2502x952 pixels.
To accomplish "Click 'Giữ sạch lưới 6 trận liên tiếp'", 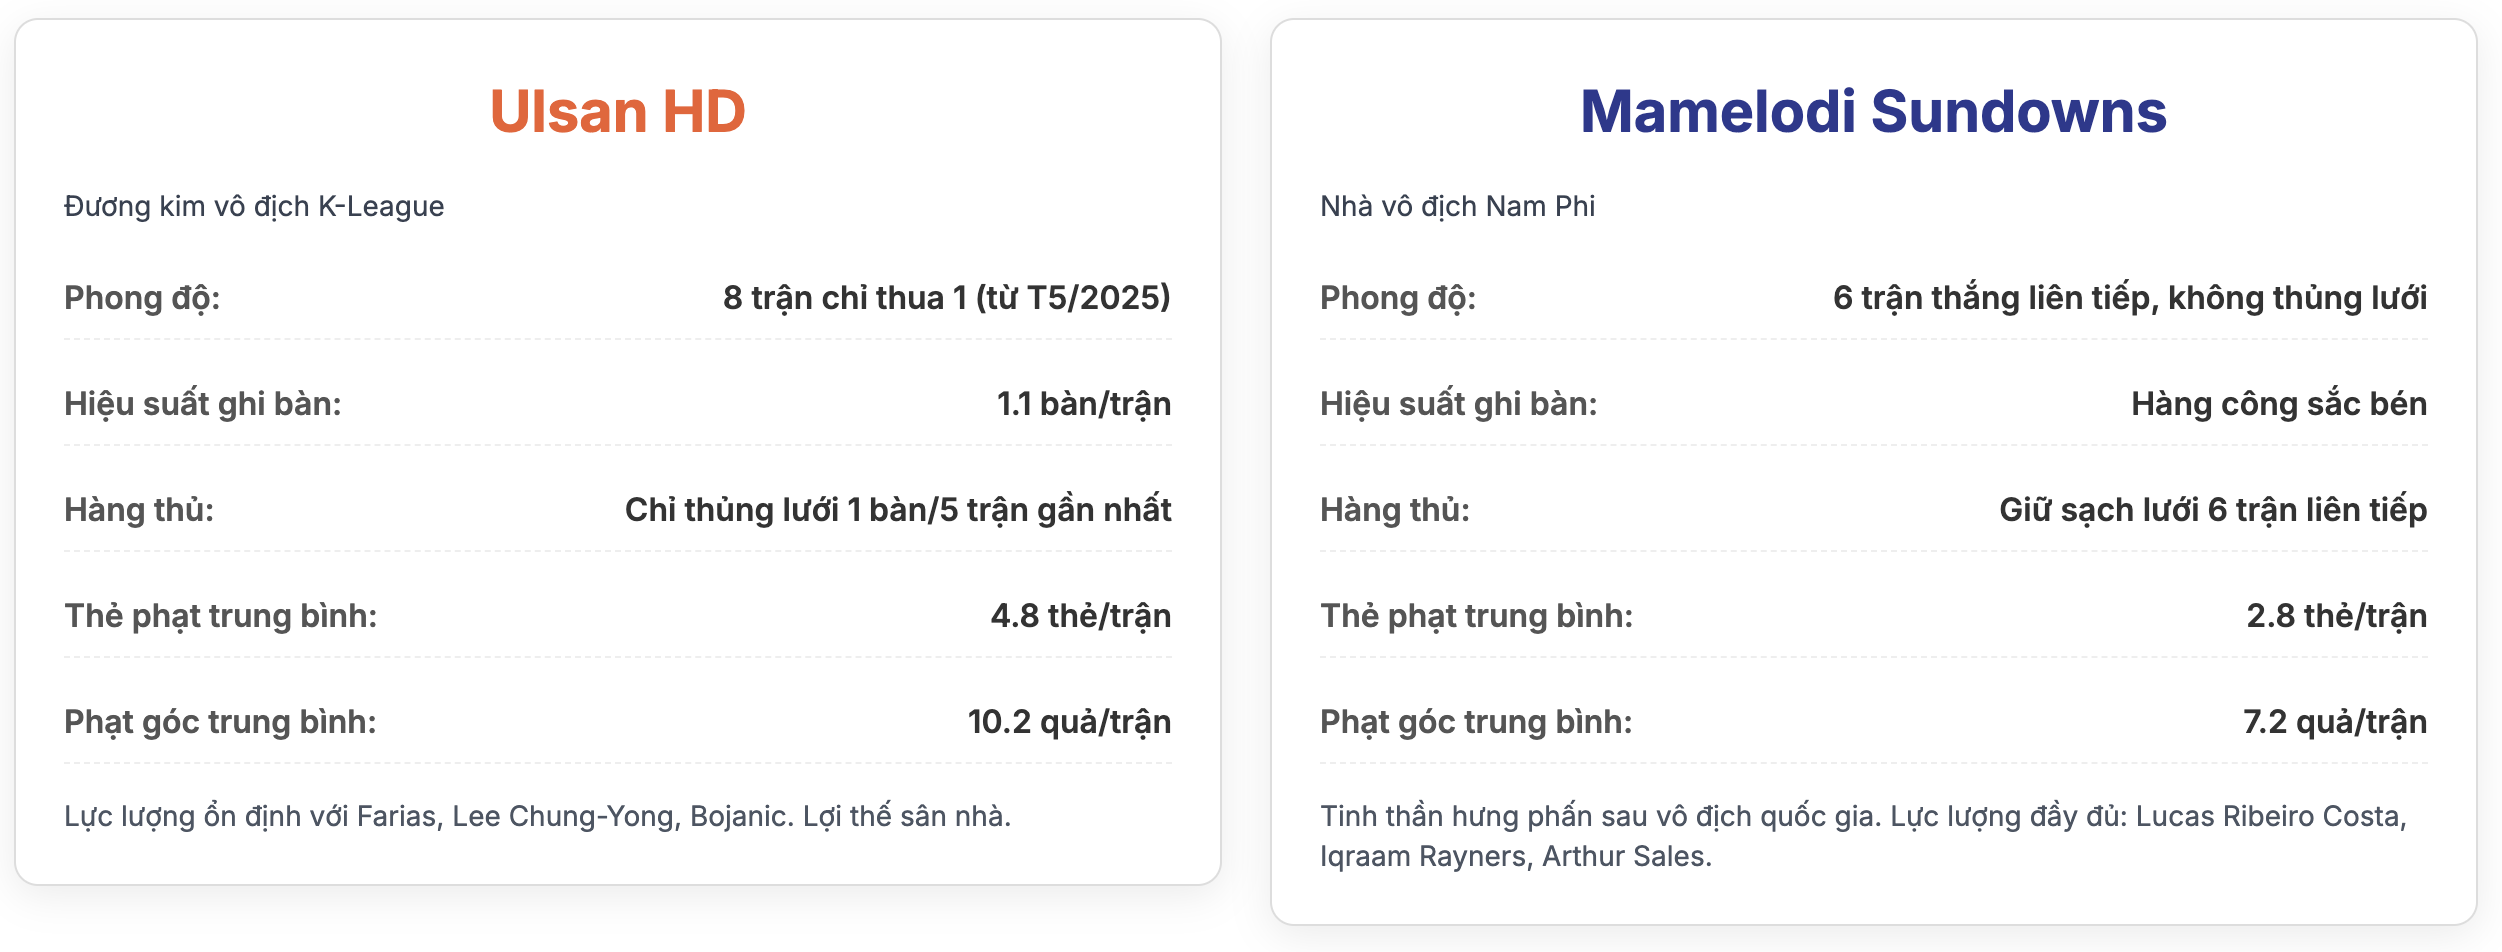I will [x=2212, y=510].
